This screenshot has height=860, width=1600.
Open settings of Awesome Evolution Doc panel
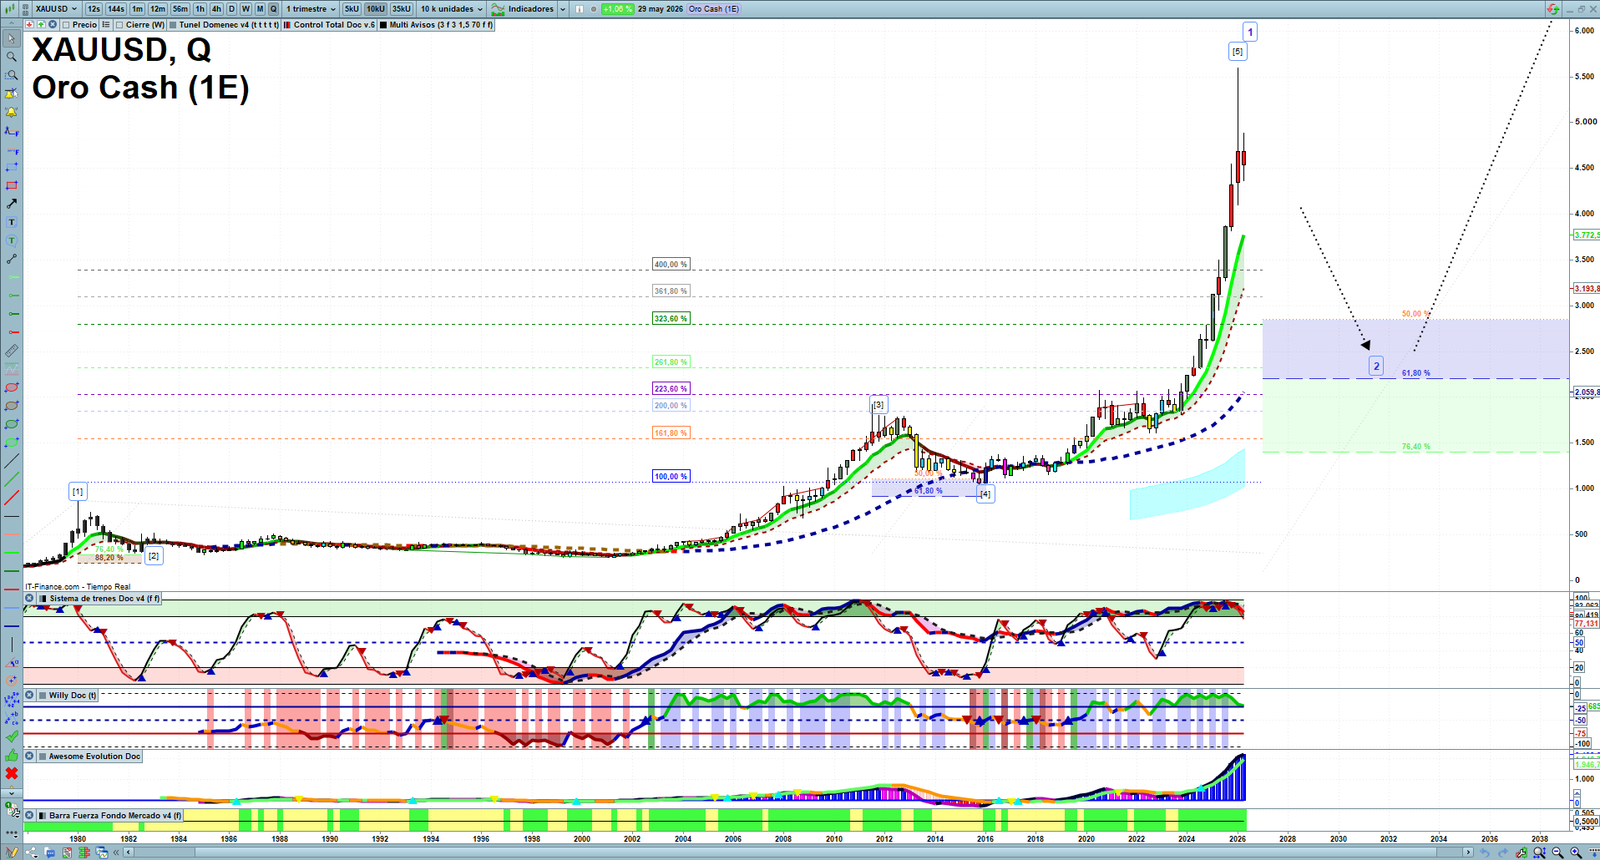pos(30,756)
